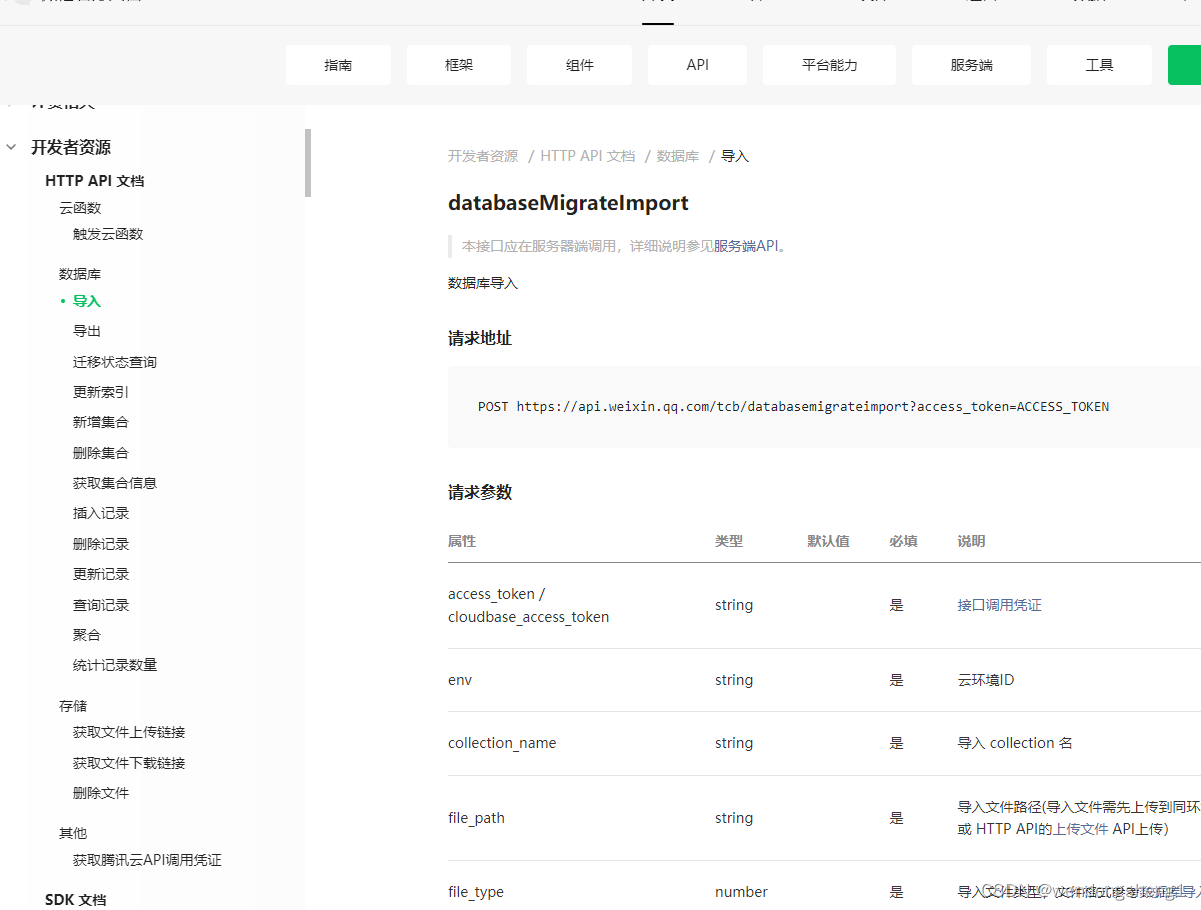Open 删除文件 page
1201x910 pixels.
[101, 793]
